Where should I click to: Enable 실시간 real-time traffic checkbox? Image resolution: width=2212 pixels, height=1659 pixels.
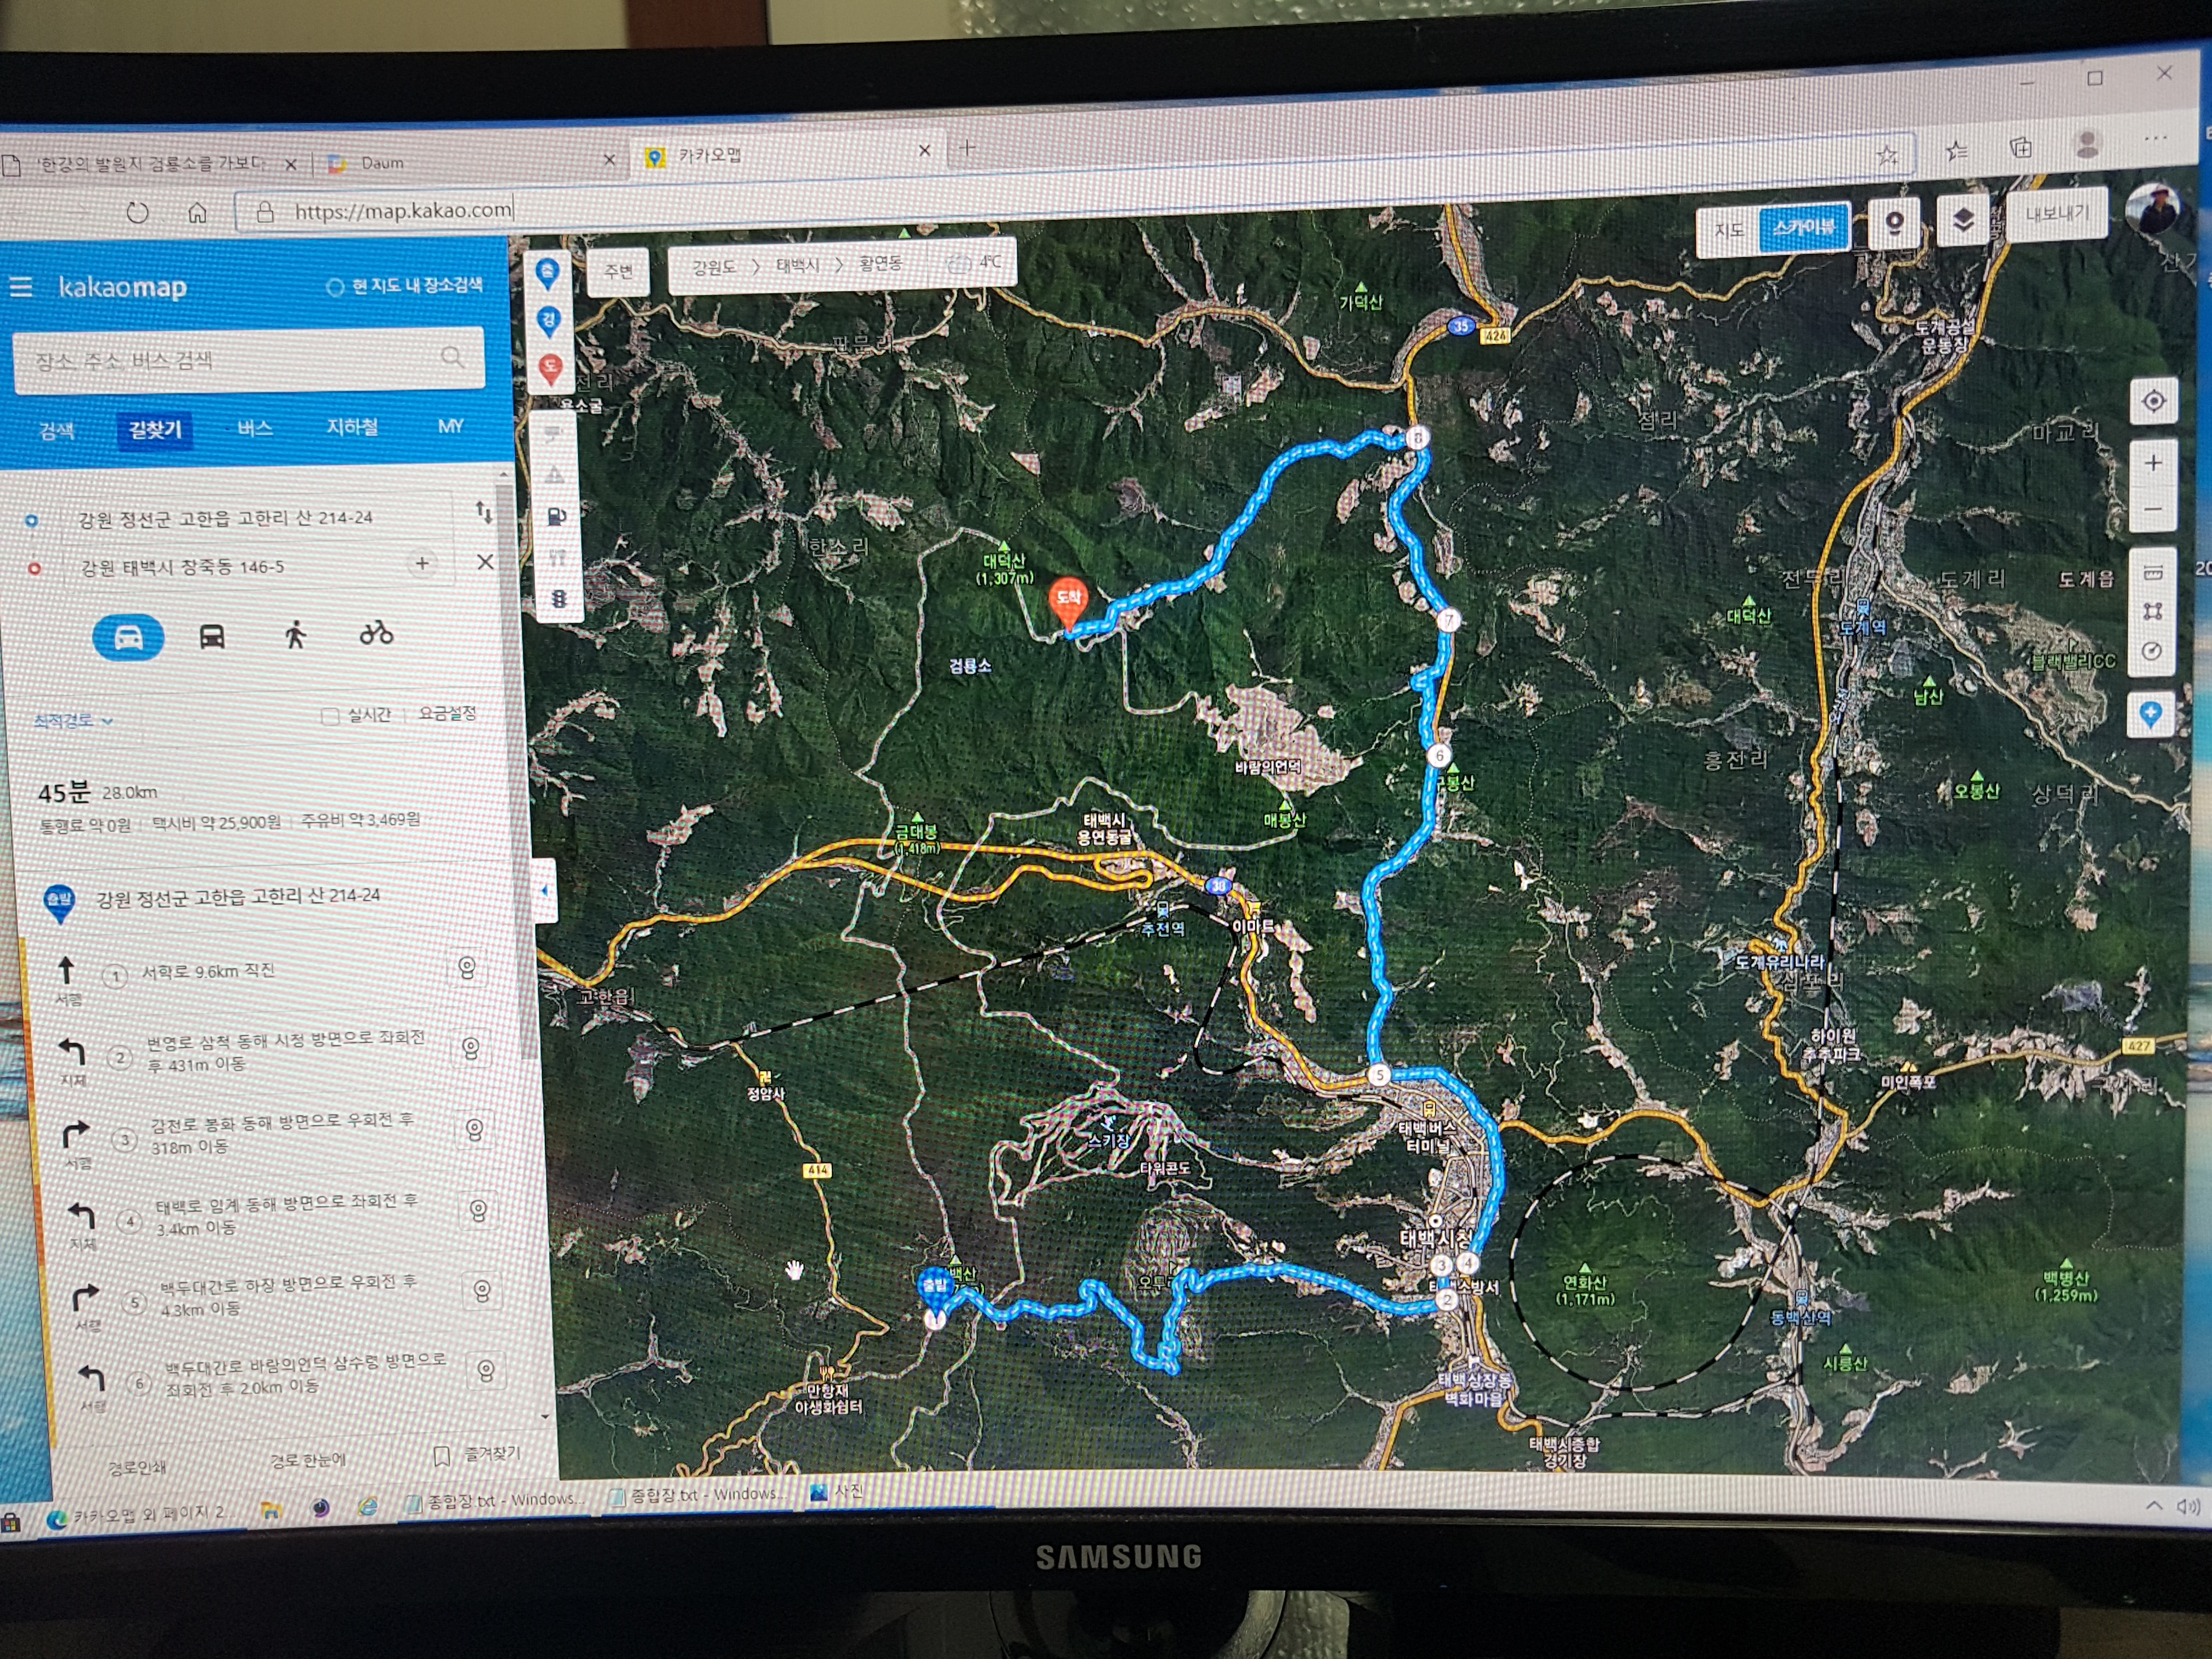330,716
